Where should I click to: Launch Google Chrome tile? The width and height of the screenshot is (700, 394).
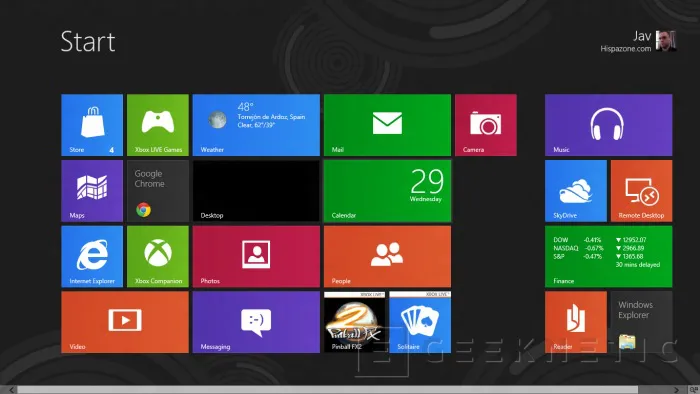point(158,191)
